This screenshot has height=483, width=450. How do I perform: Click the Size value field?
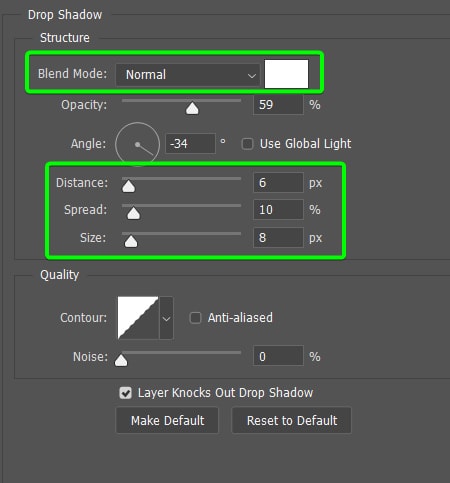pos(278,238)
